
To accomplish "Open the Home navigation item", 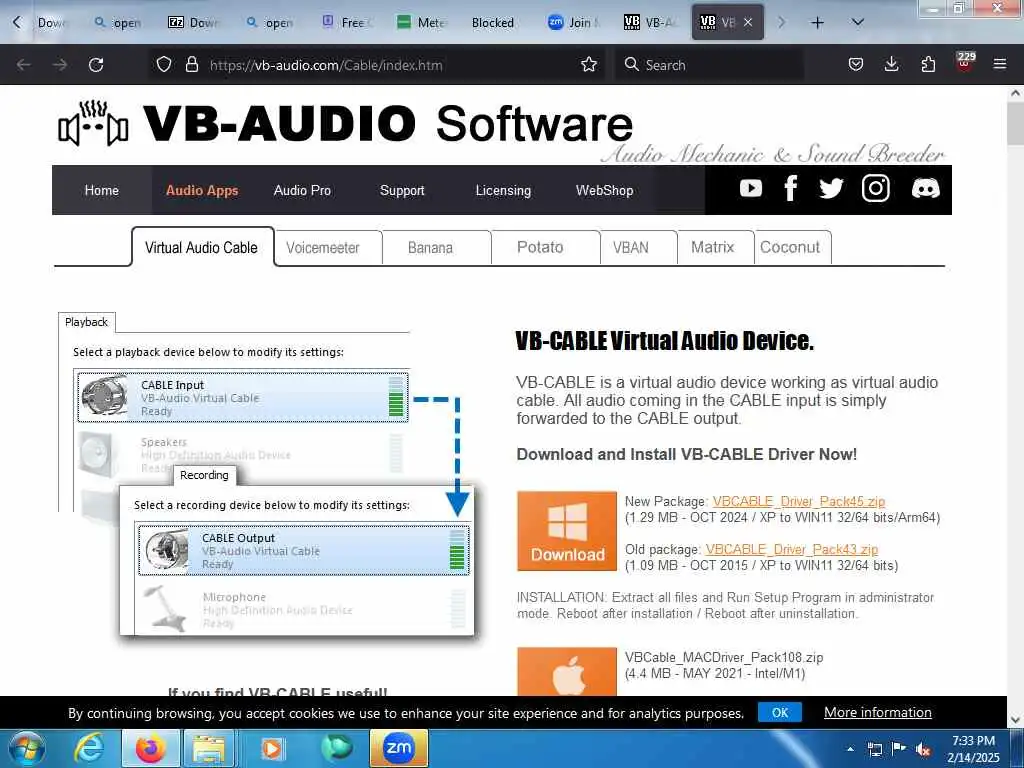I will (101, 190).
